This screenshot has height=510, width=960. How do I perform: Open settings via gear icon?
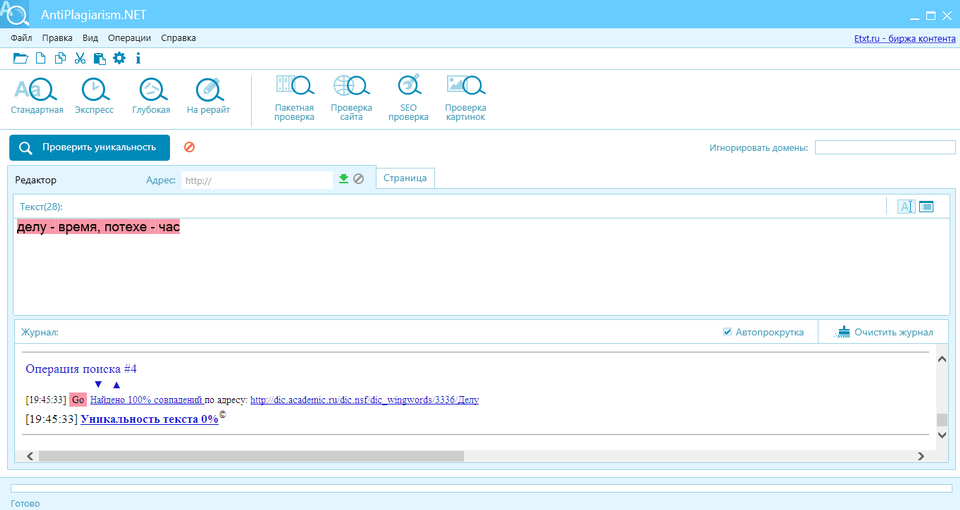click(x=119, y=58)
